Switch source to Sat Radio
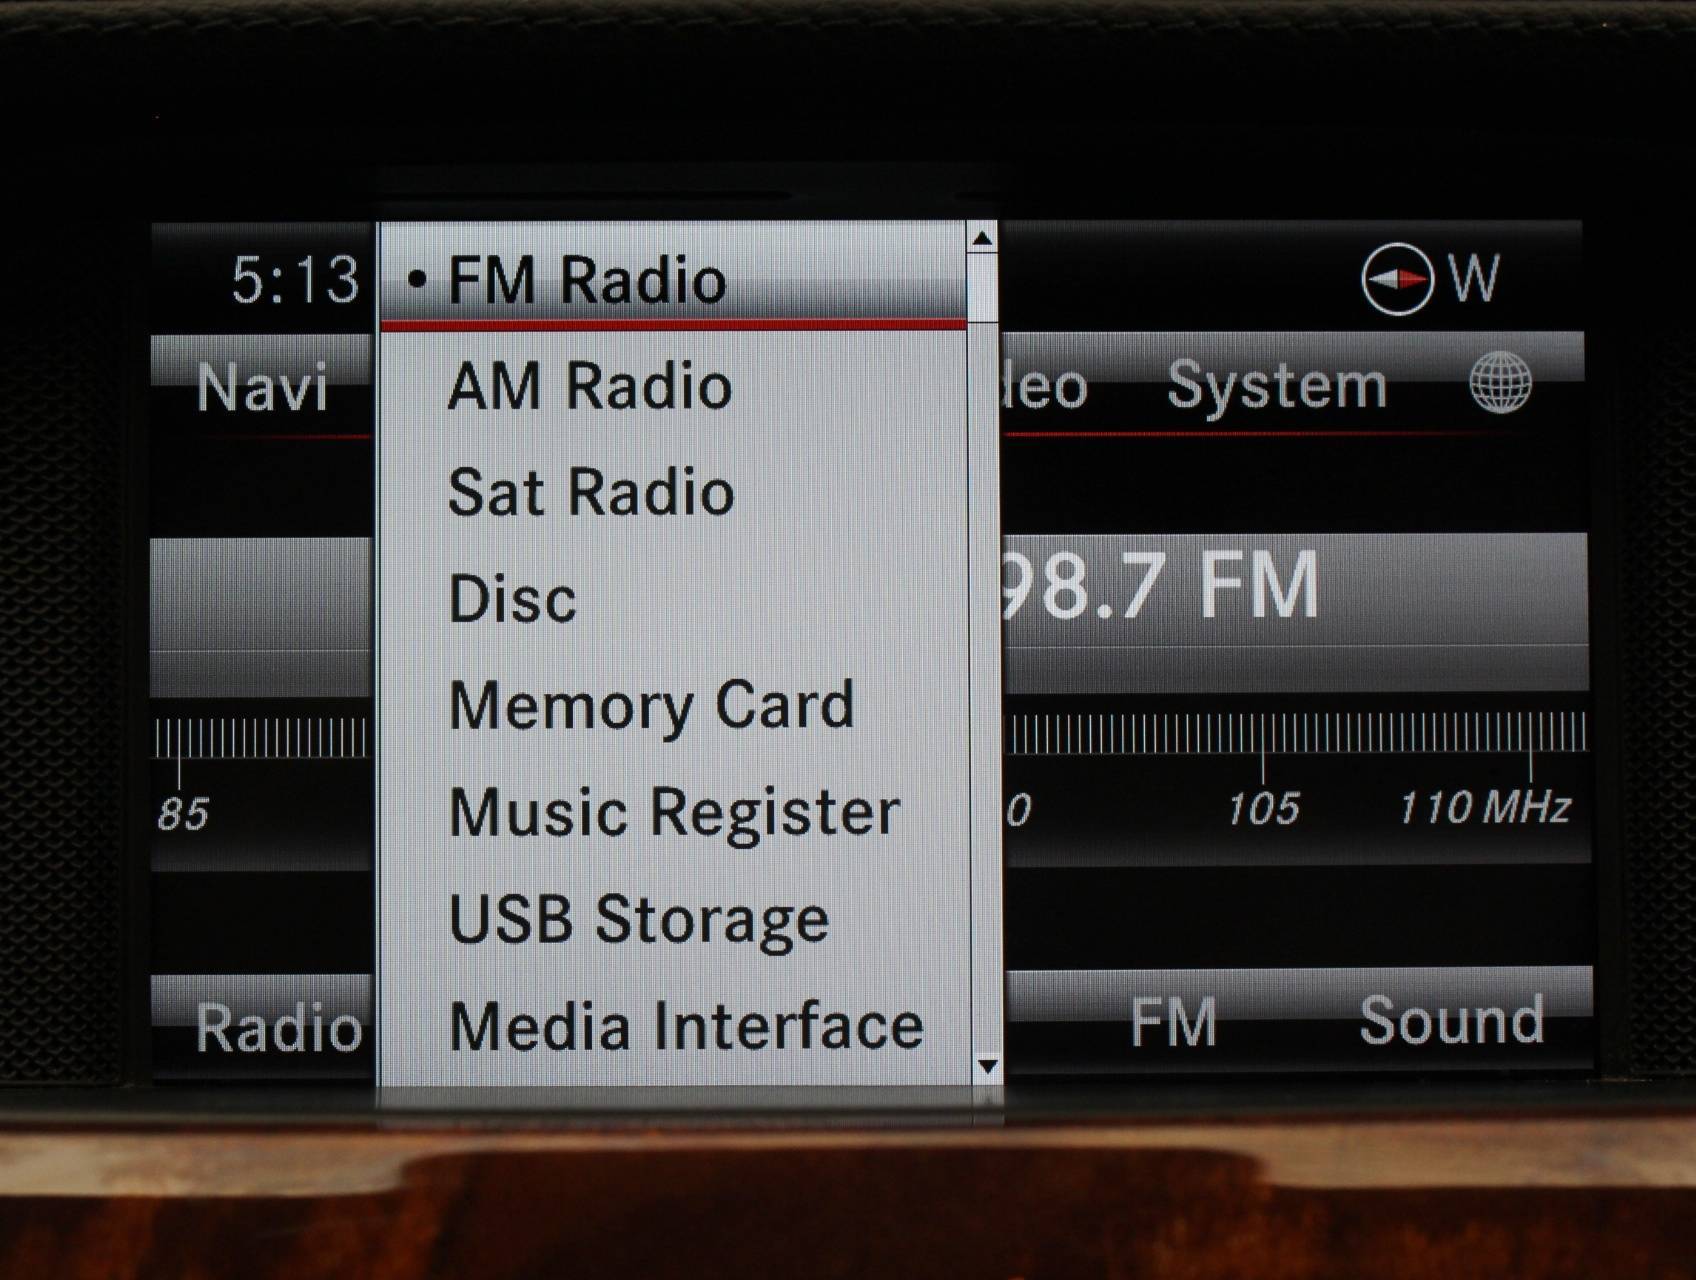 point(590,492)
